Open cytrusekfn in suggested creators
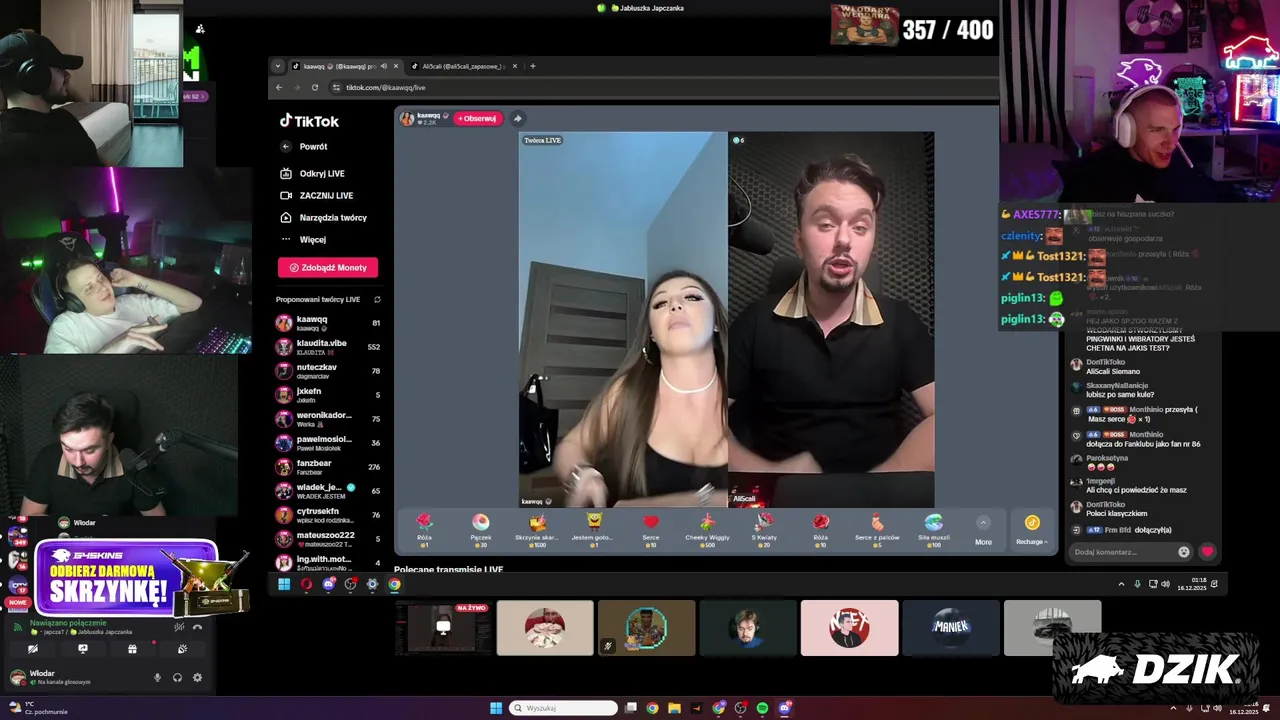 (328, 515)
